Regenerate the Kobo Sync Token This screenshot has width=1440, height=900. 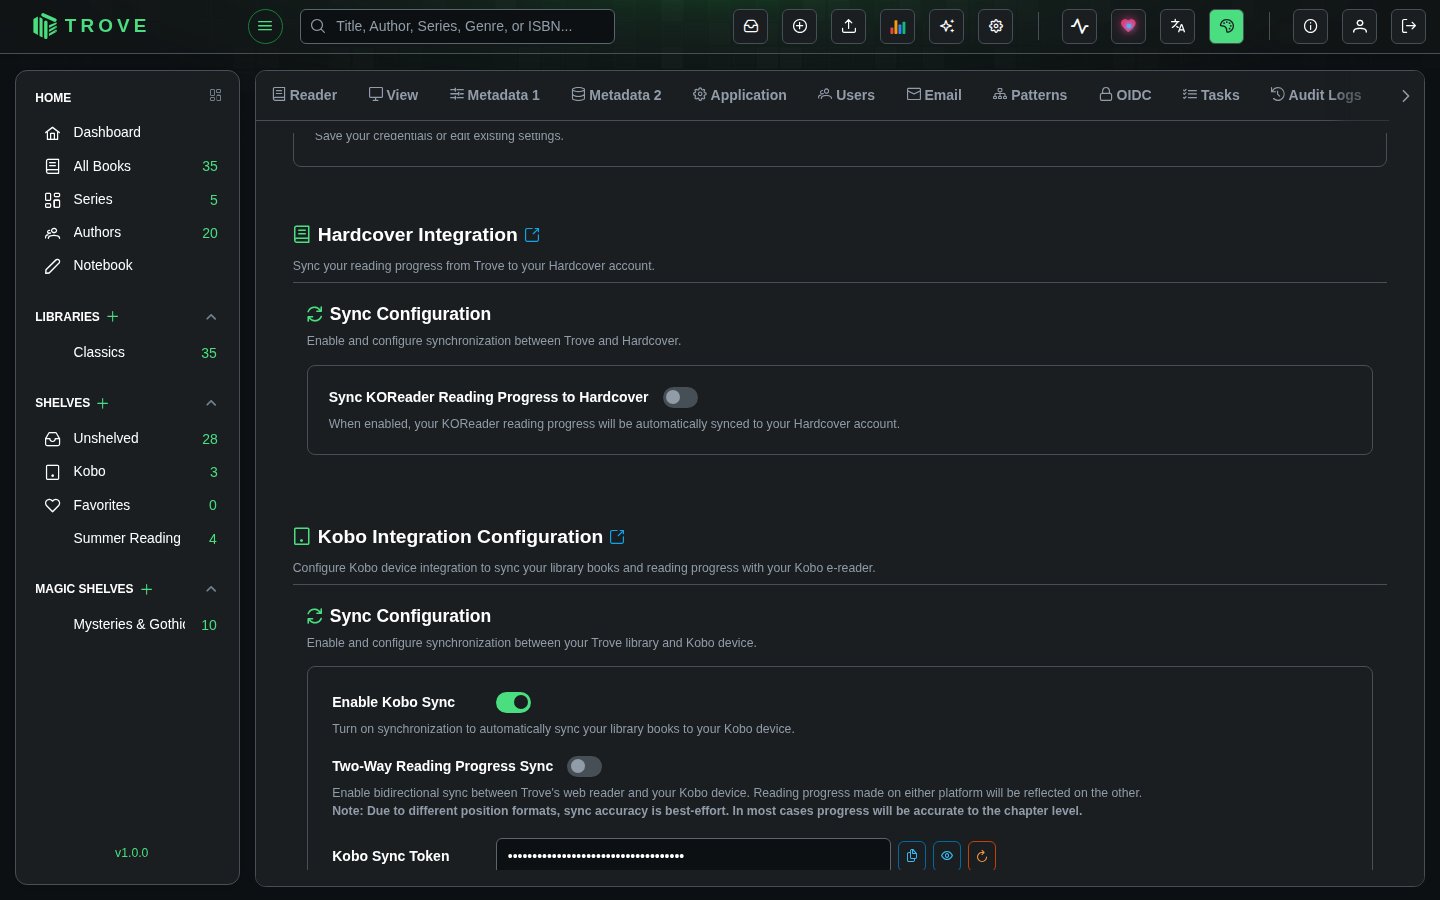click(x=982, y=856)
